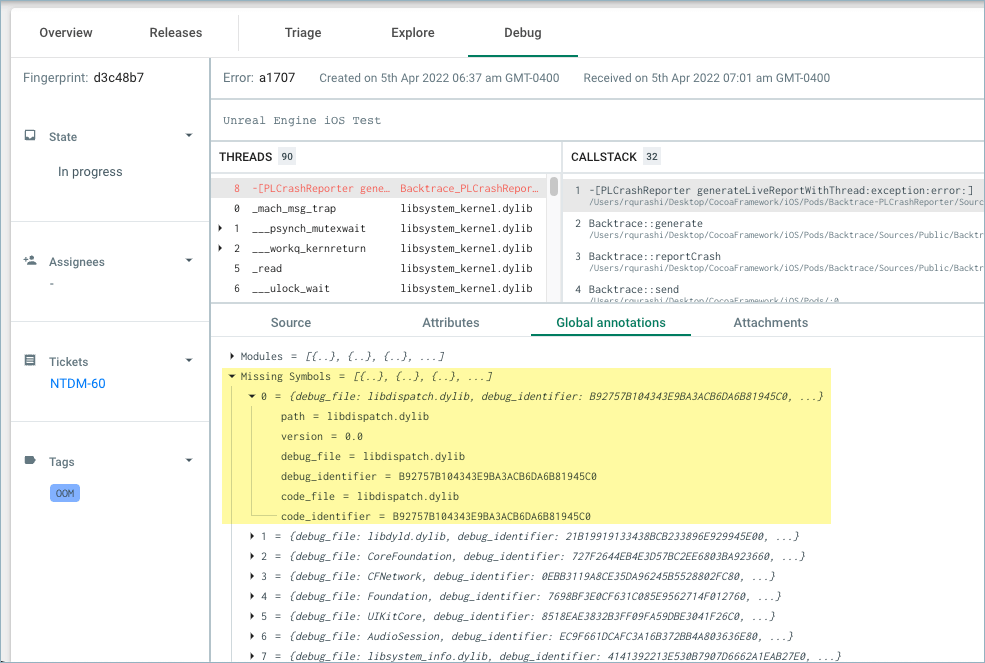This screenshot has width=985, height=663.
Task: Expand the Modules annotation node
Action: point(232,356)
